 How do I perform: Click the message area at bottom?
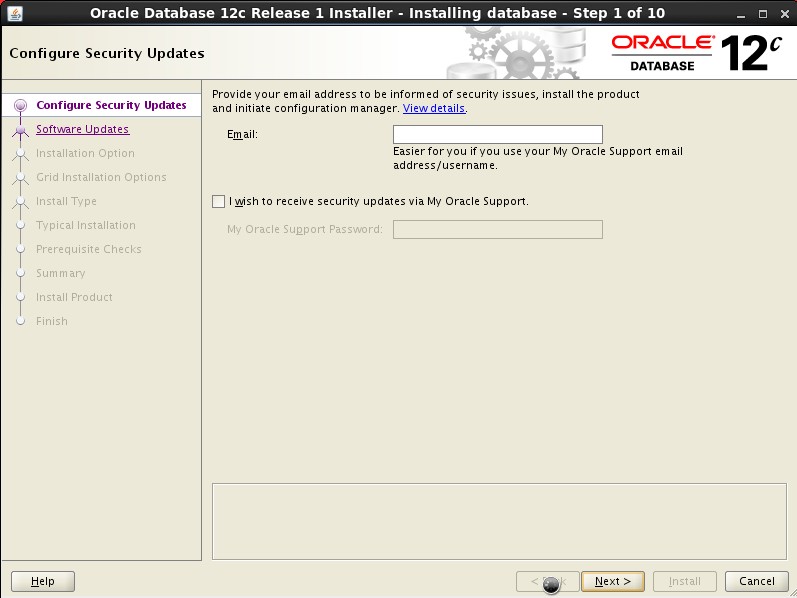click(x=499, y=522)
